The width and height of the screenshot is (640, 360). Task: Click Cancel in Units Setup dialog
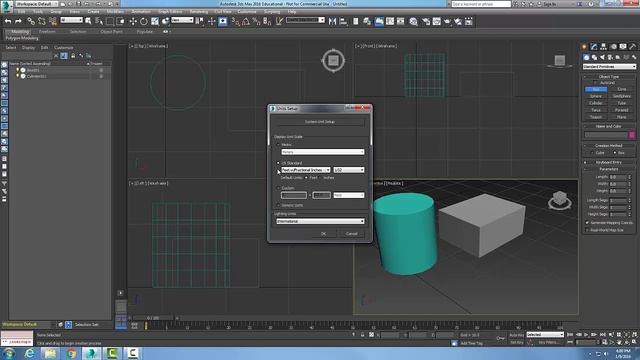pyautogui.click(x=351, y=234)
